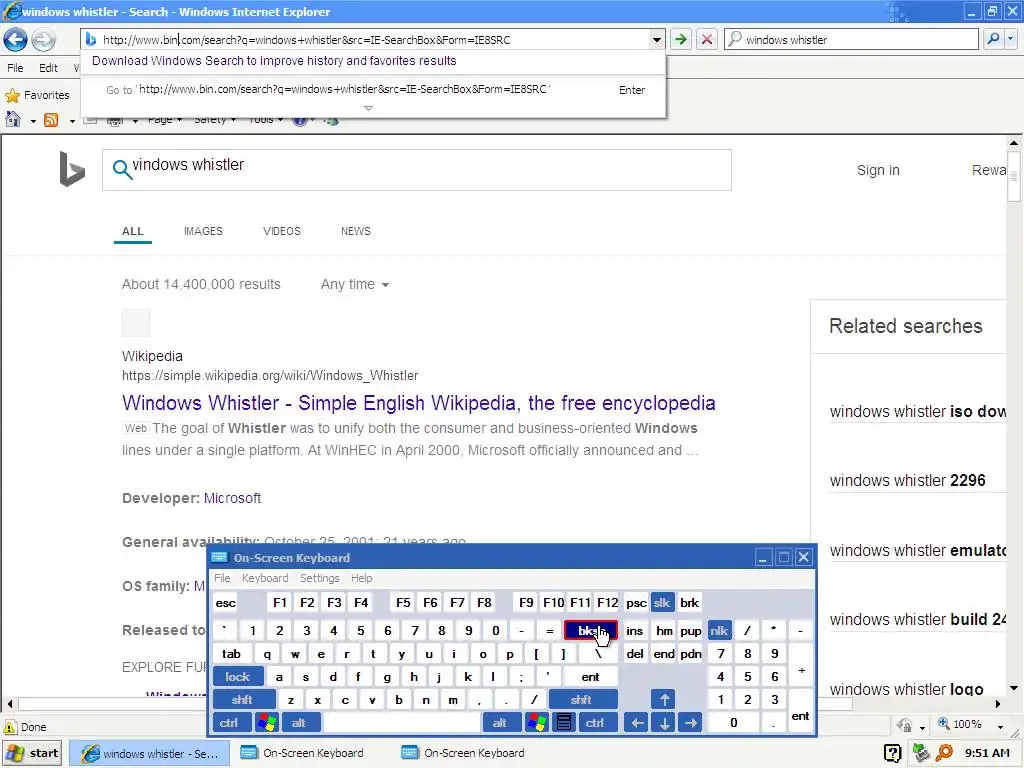
Task: Toggle the left shft key
Action: pos(243,700)
